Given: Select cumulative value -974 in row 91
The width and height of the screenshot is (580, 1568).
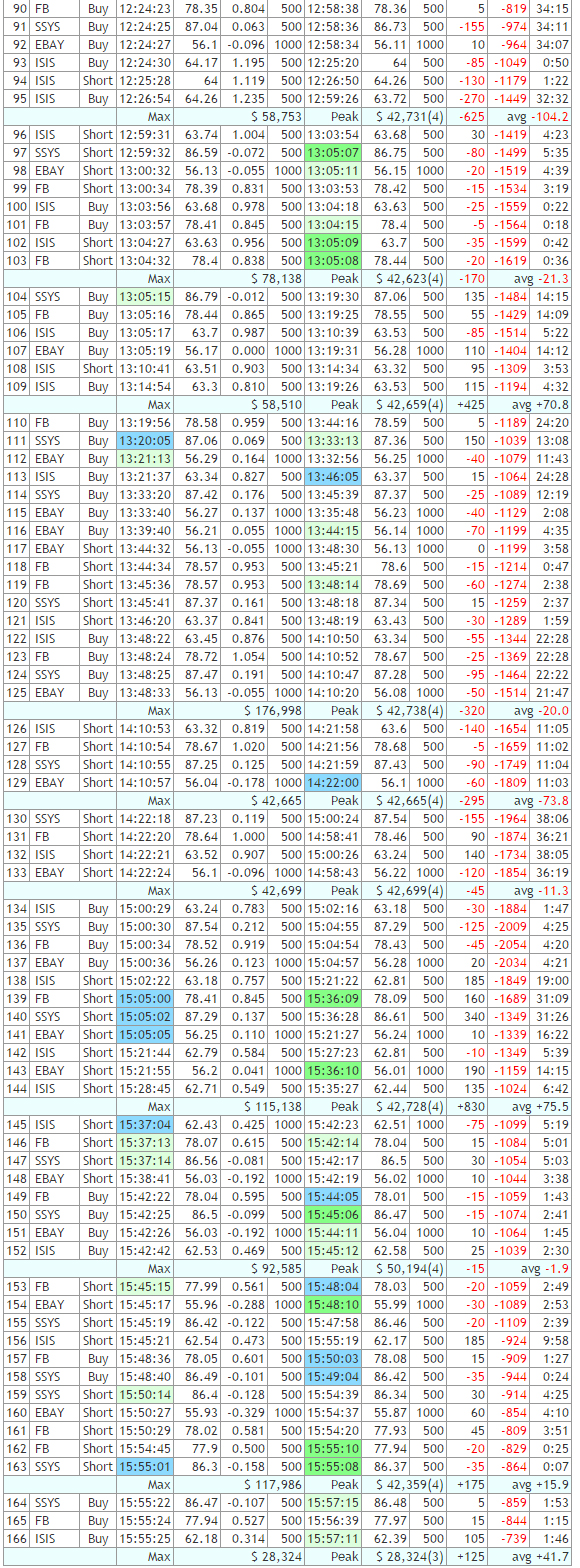Looking at the screenshot, I should pos(509,26).
